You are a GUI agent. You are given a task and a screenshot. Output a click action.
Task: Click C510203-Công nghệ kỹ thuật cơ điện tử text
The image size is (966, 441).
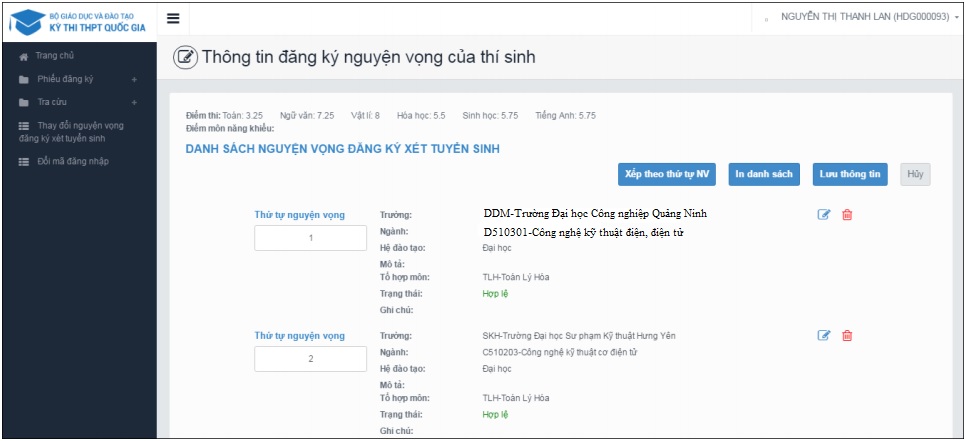point(559,352)
